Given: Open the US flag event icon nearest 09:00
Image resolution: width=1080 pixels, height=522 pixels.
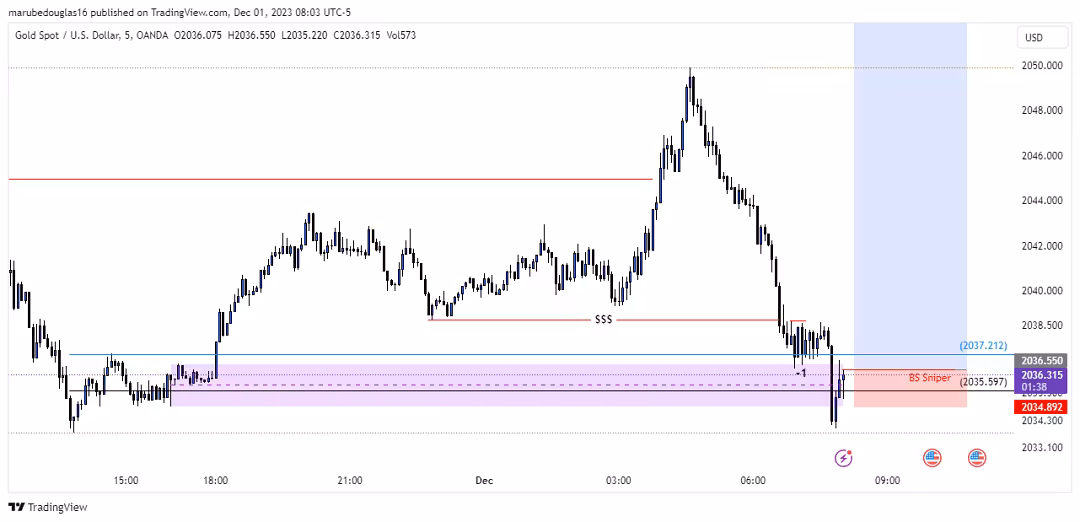Looking at the screenshot, I should 932,458.
